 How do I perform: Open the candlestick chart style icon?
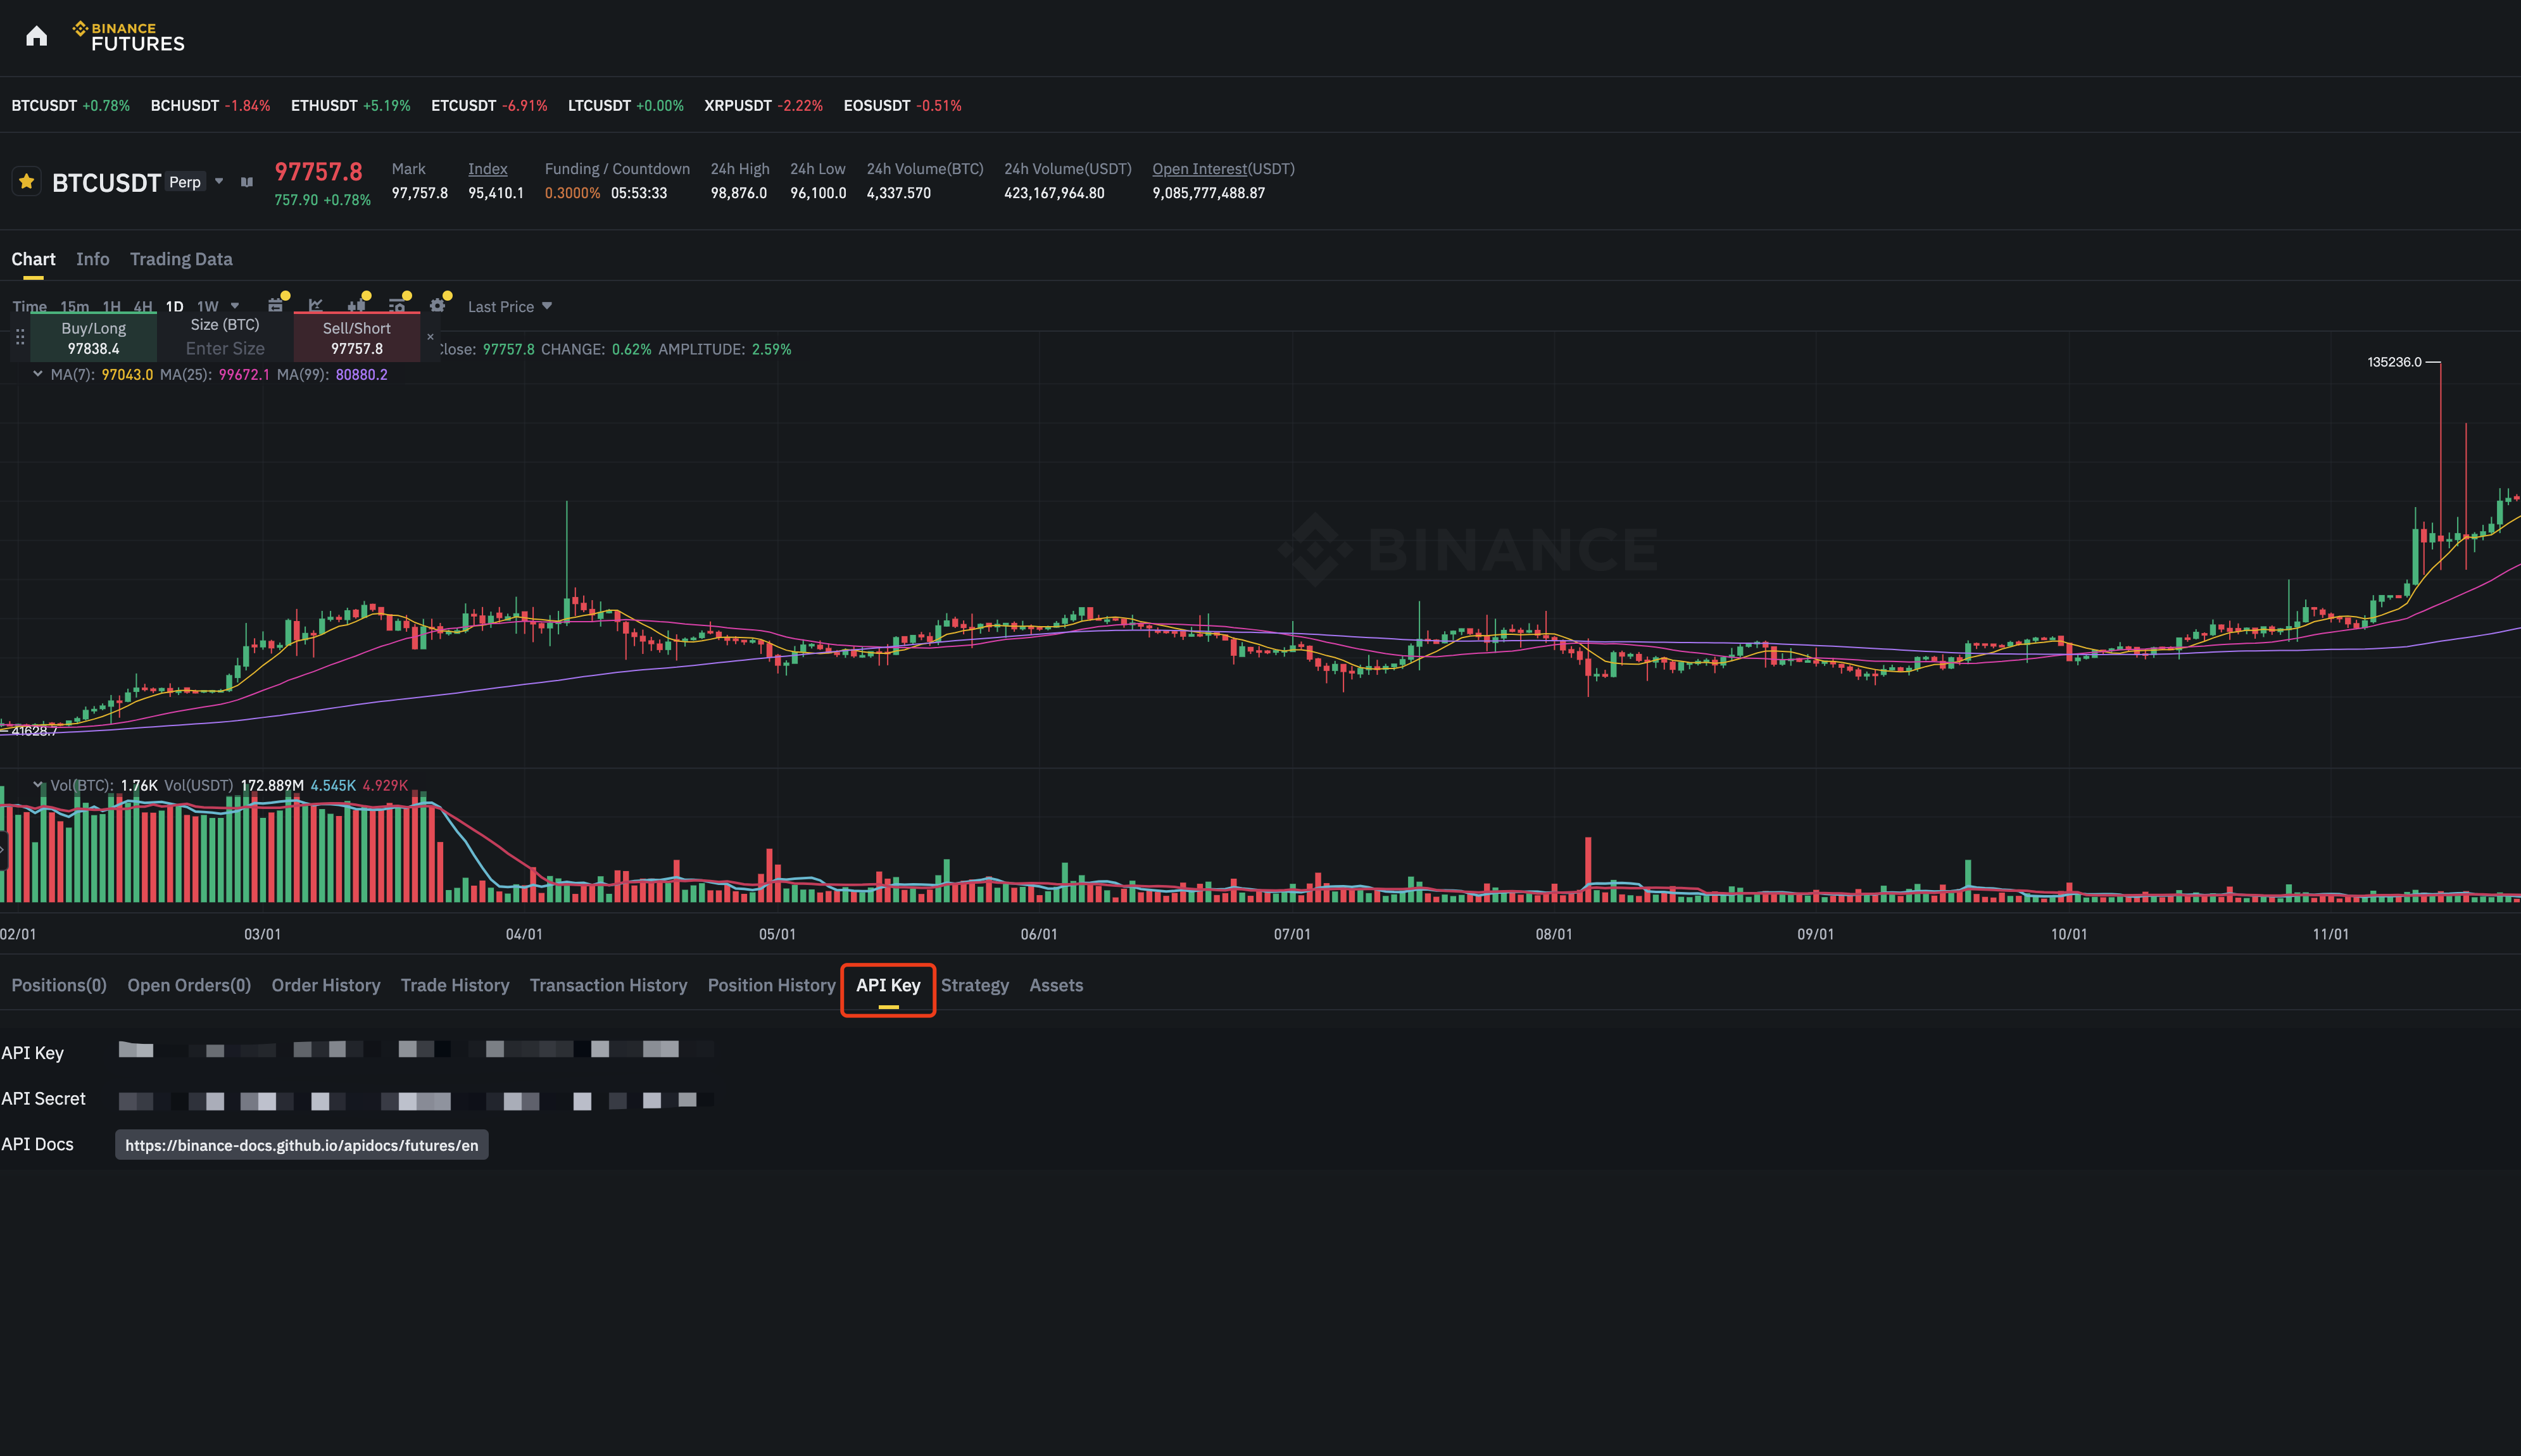(356, 305)
